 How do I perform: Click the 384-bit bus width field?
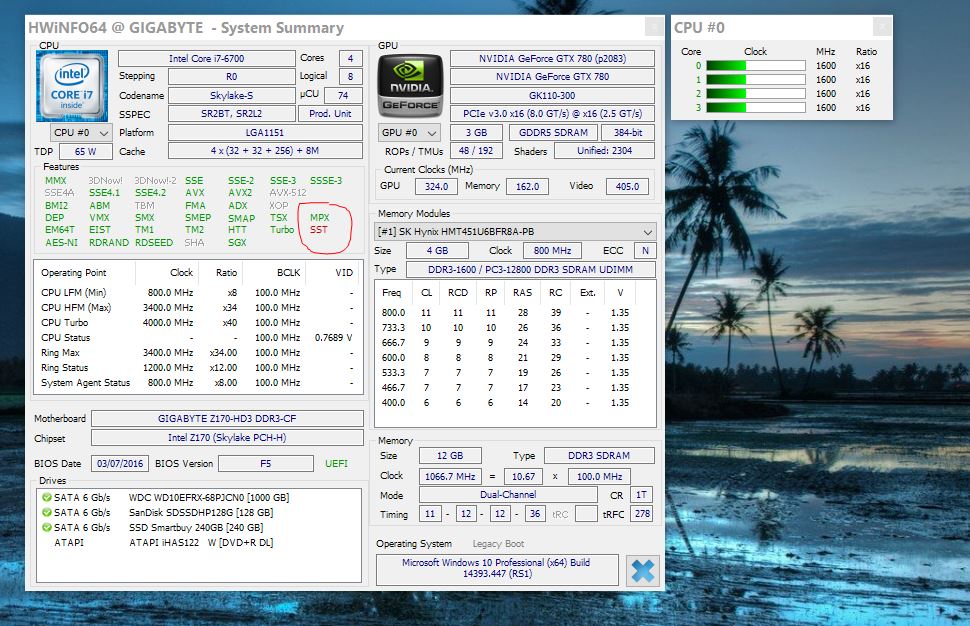coord(628,132)
